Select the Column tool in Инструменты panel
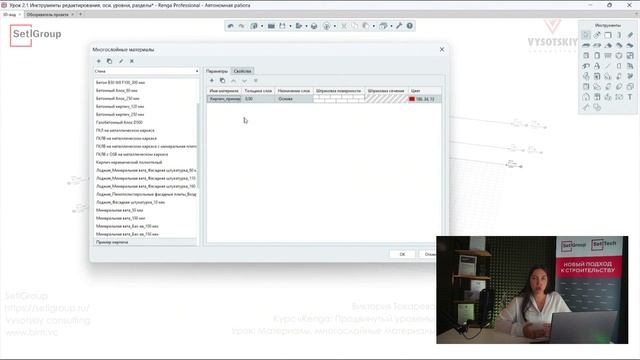 [x=619, y=35]
